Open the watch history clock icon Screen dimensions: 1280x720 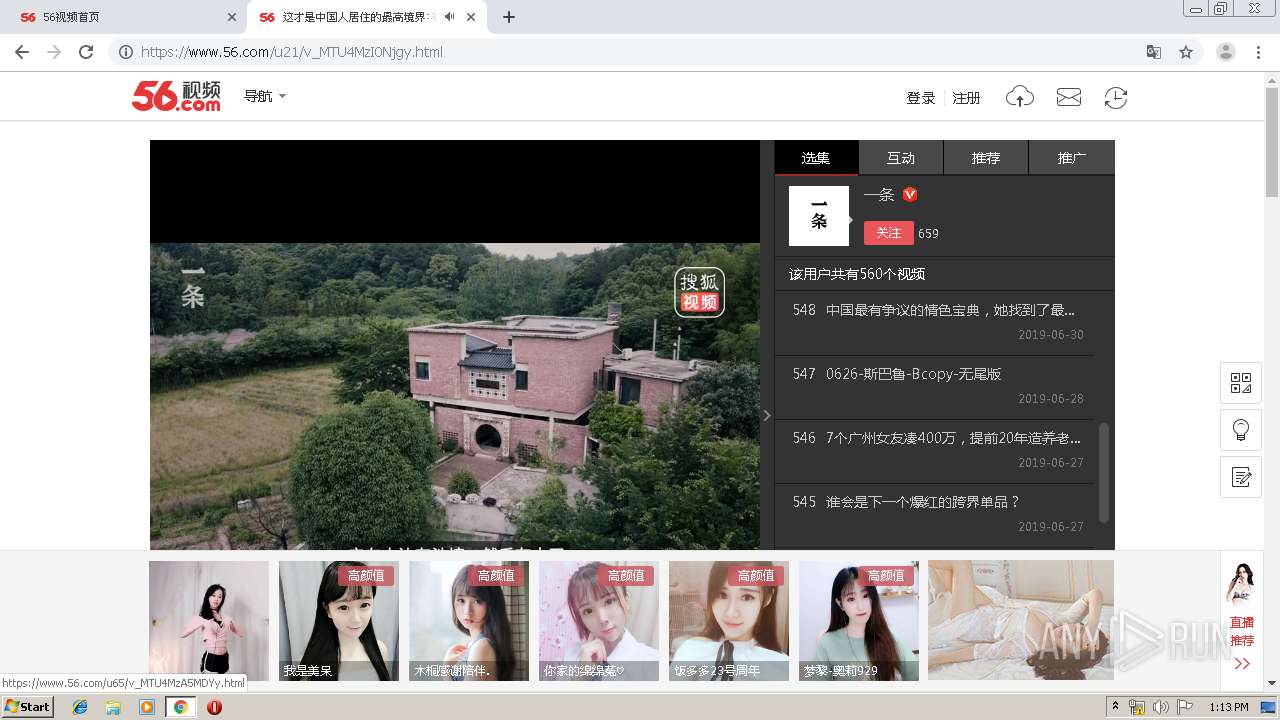1116,97
